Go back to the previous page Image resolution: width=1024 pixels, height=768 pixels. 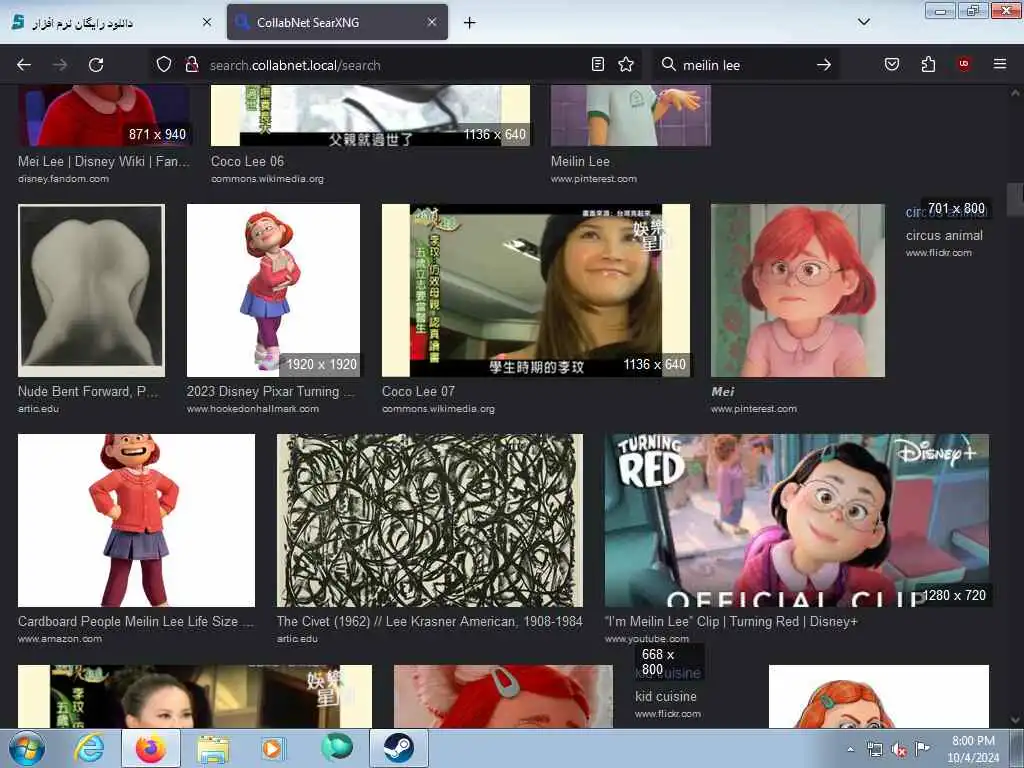(x=24, y=65)
